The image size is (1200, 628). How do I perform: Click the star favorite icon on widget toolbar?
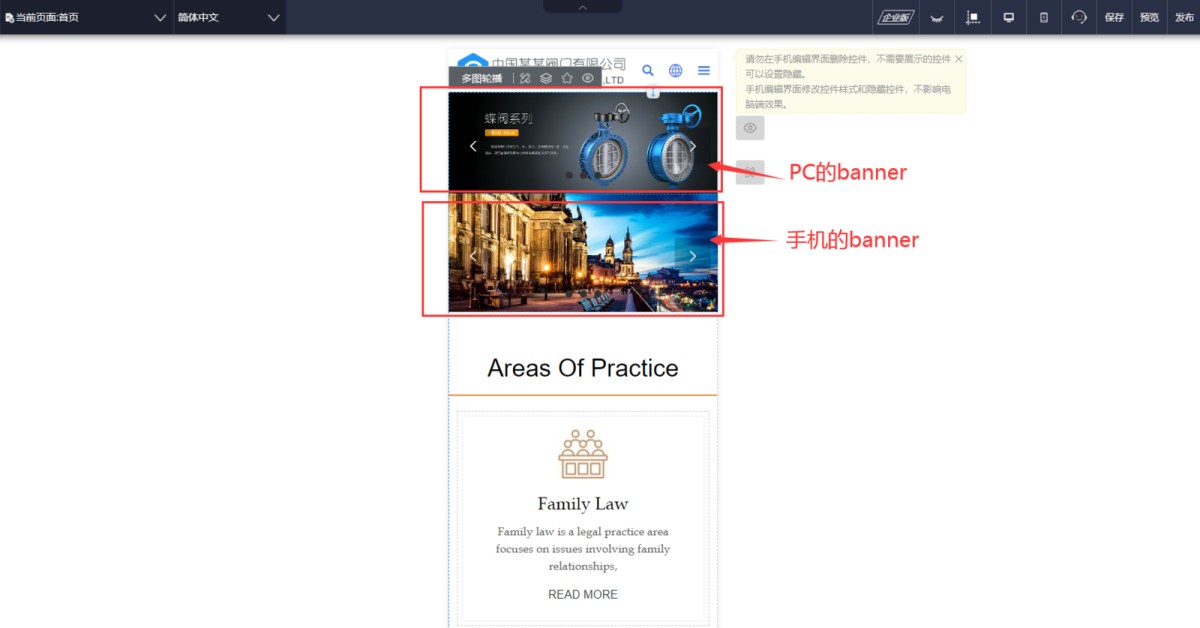(567, 78)
